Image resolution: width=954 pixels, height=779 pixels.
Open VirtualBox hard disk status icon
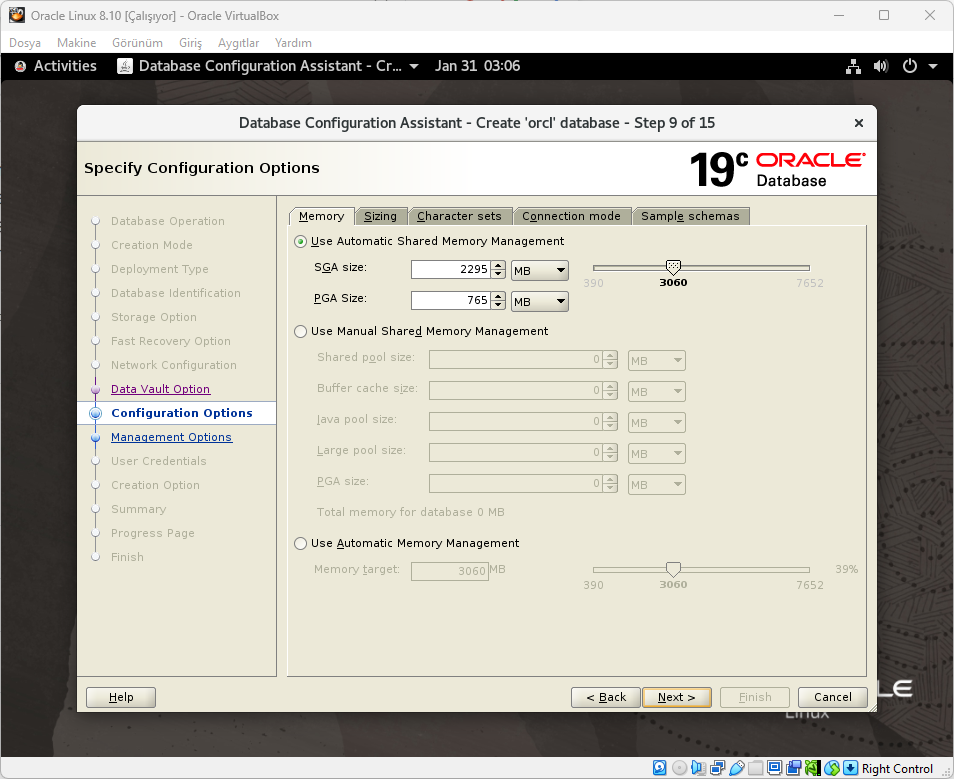coord(660,767)
